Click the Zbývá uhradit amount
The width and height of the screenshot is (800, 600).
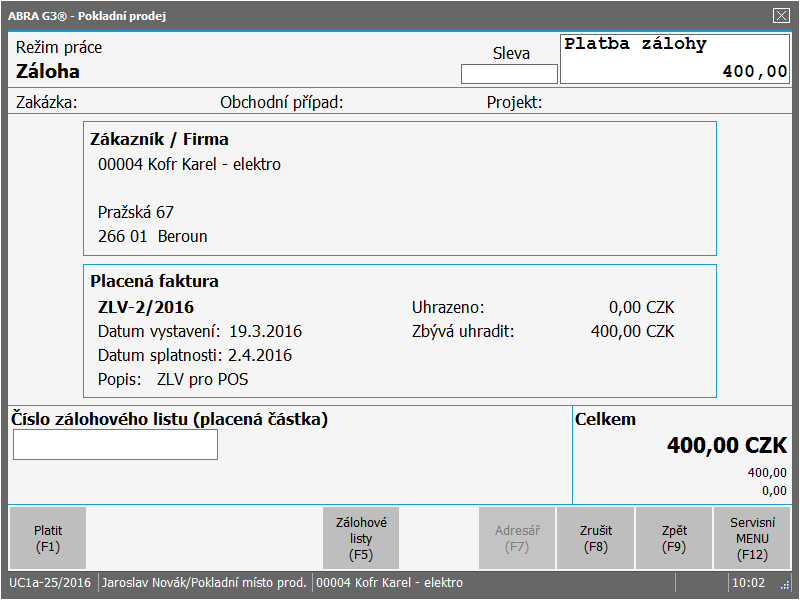tap(632, 331)
